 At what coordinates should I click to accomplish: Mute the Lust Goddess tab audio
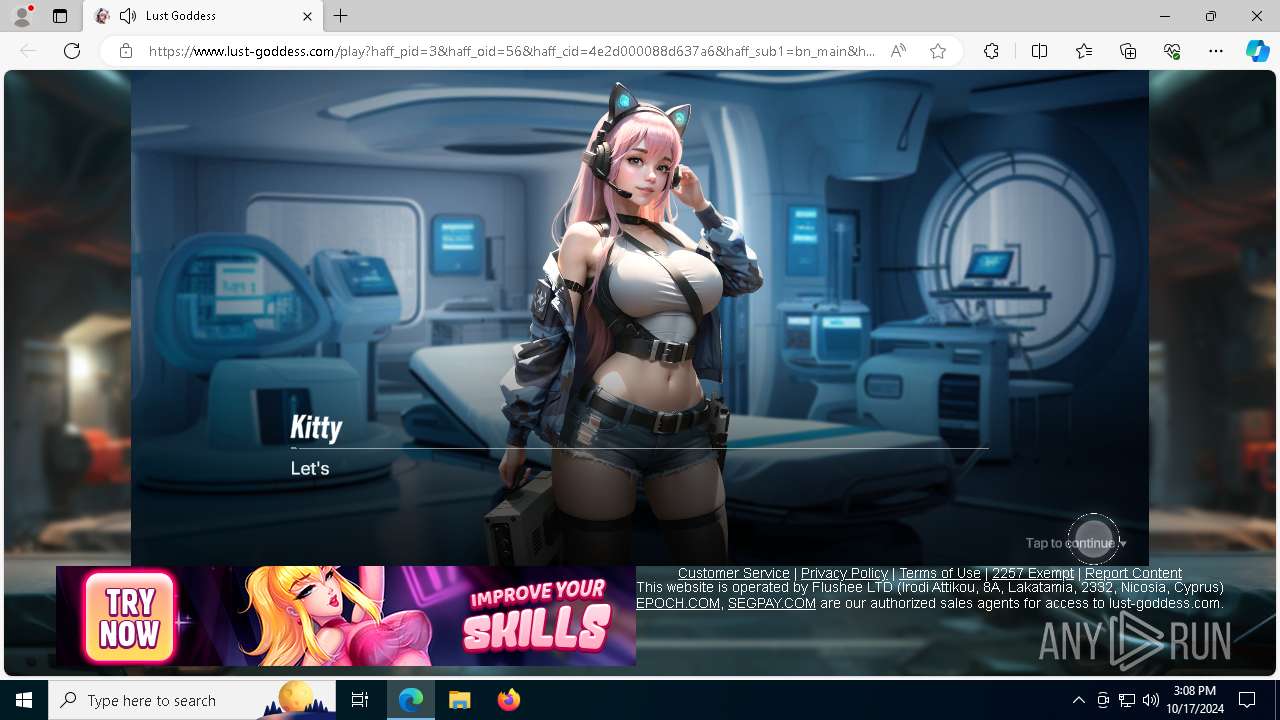127,16
